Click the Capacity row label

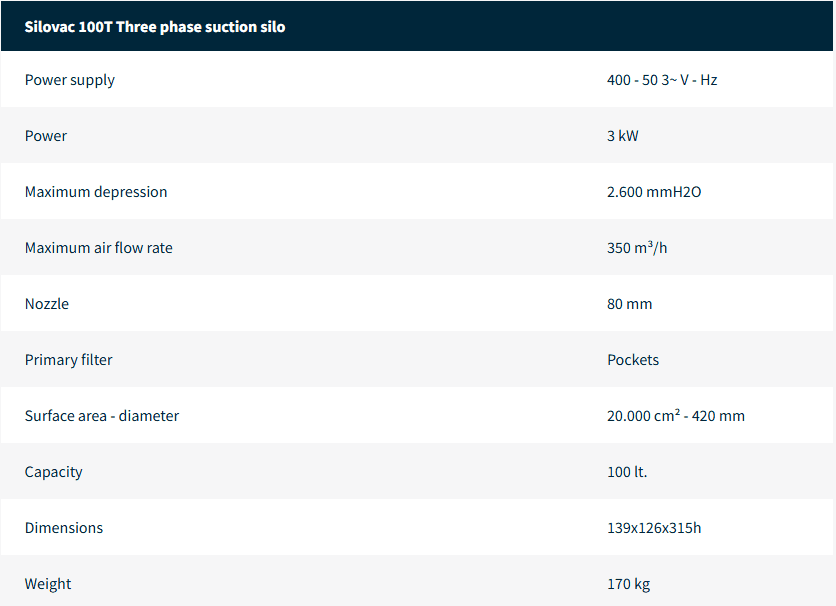click(x=54, y=472)
